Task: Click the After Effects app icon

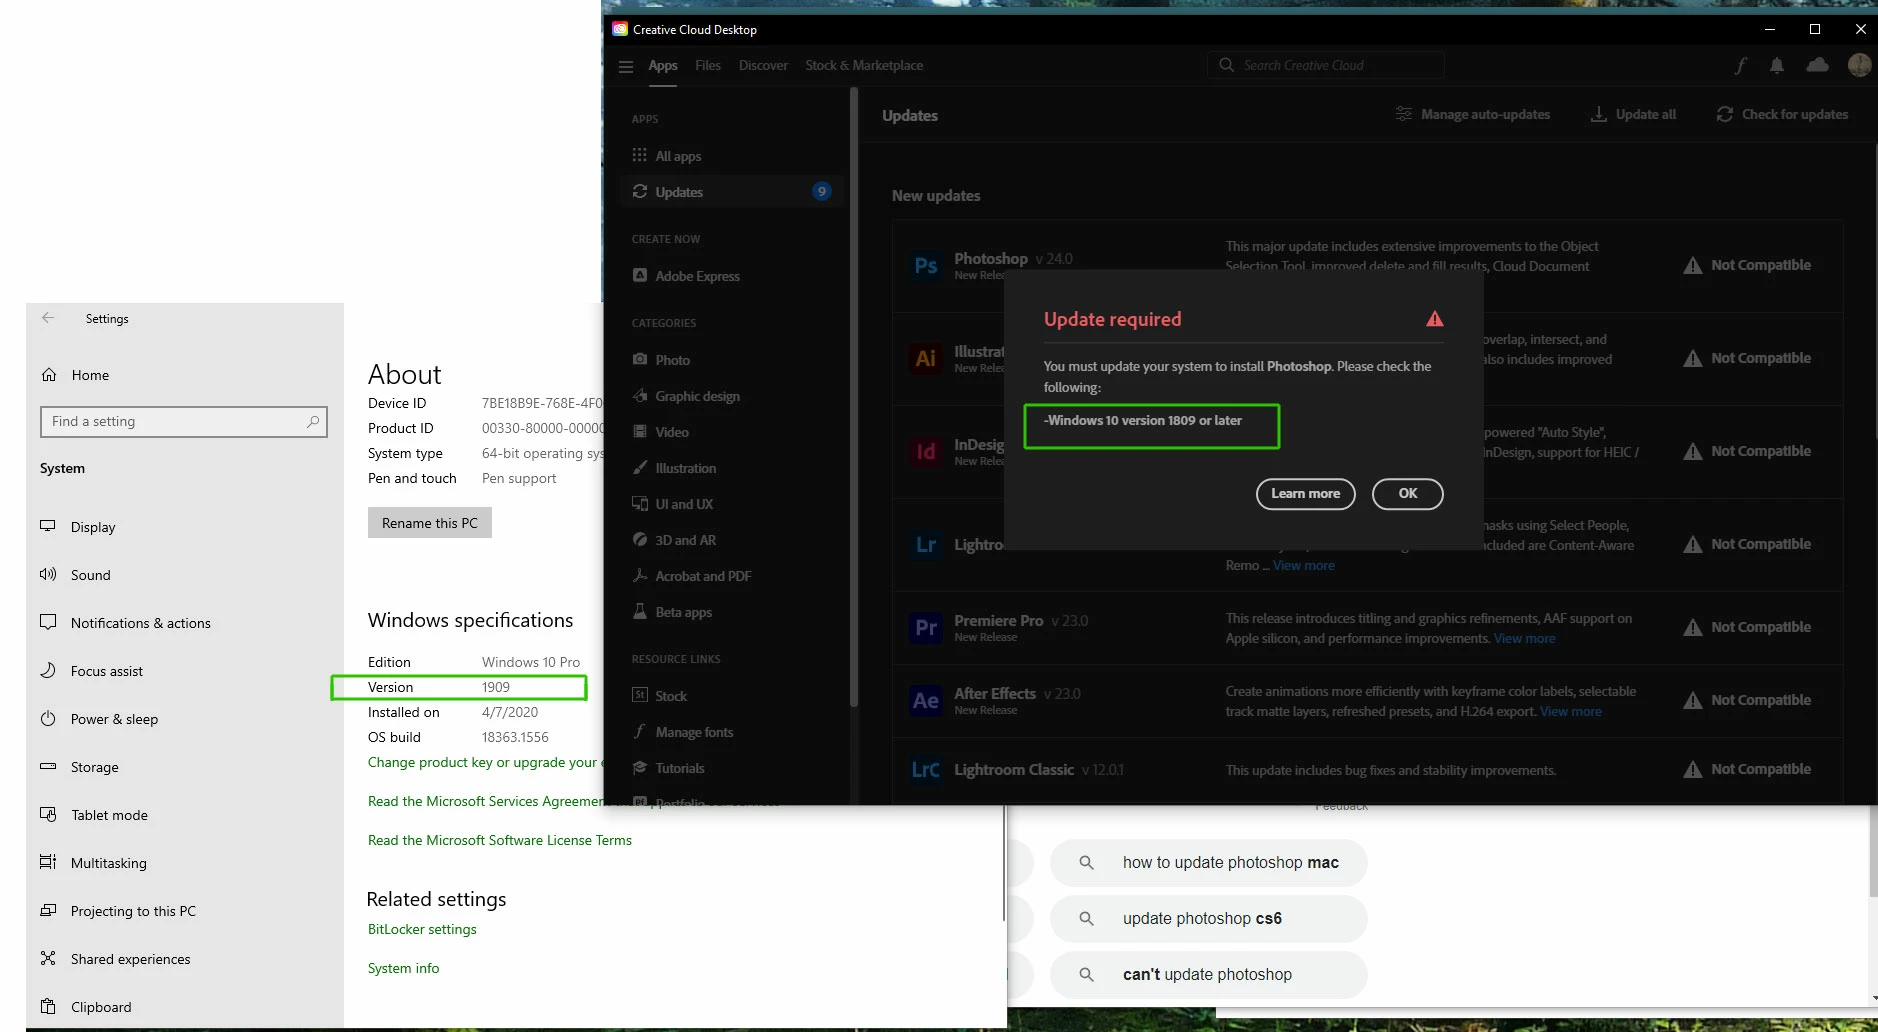Action: coord(926,701)
